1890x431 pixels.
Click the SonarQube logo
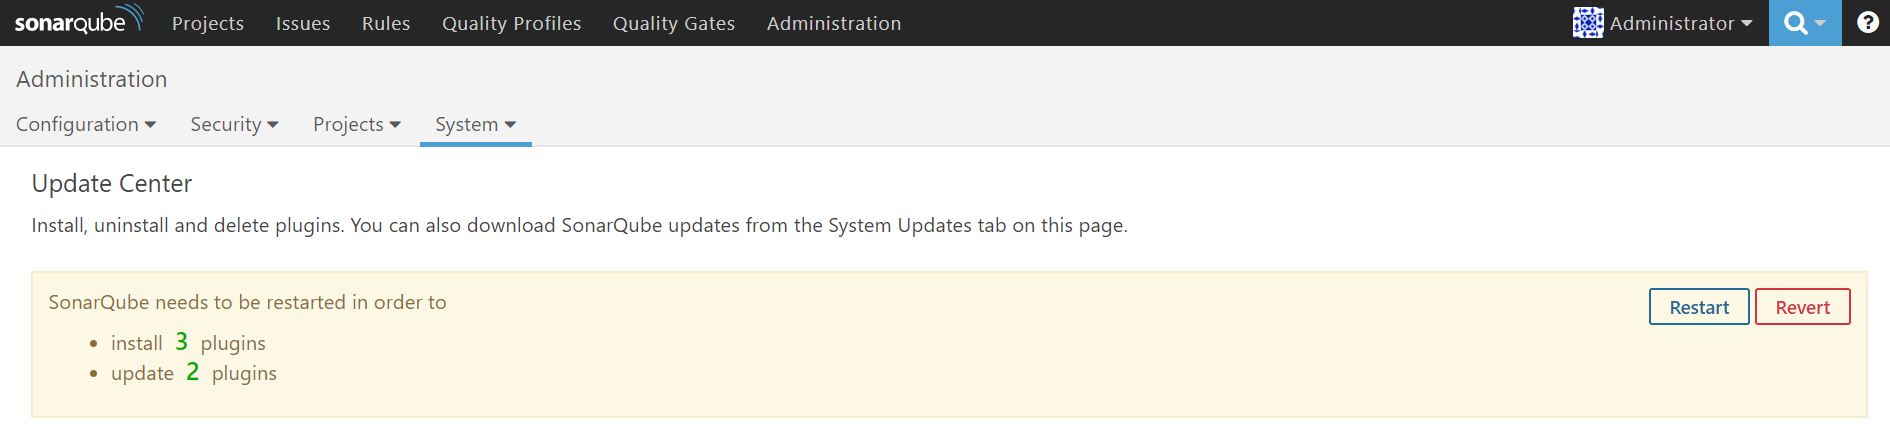click(x=79, y=20)
